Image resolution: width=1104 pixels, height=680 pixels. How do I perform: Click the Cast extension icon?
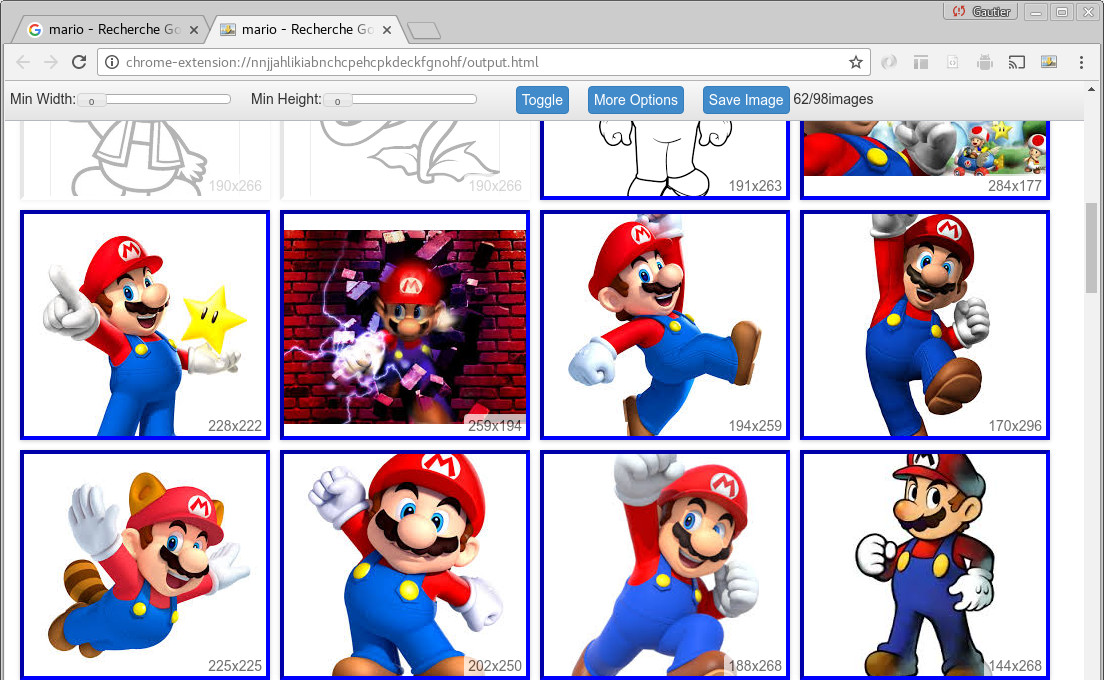click(x=1017, y=62)
